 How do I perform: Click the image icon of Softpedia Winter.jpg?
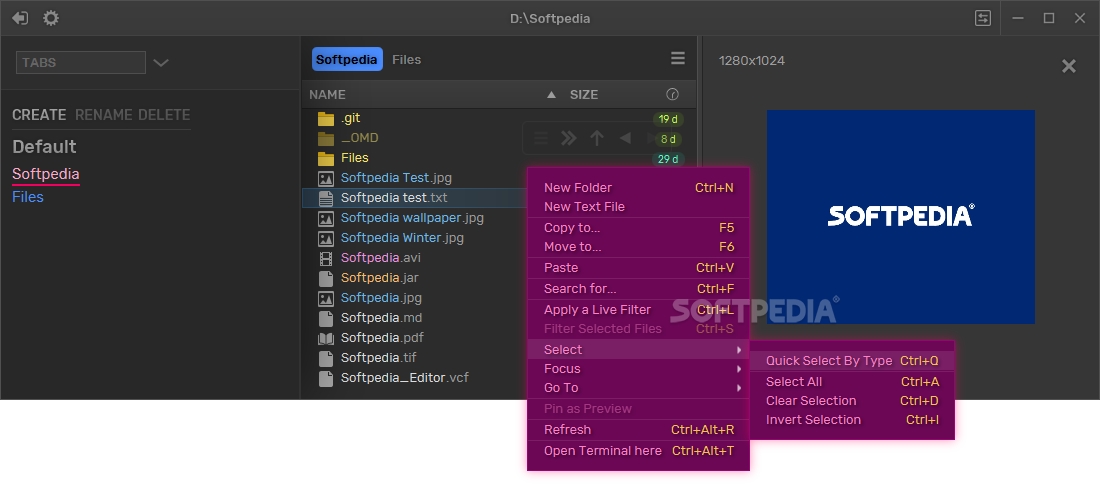[326, 238]
